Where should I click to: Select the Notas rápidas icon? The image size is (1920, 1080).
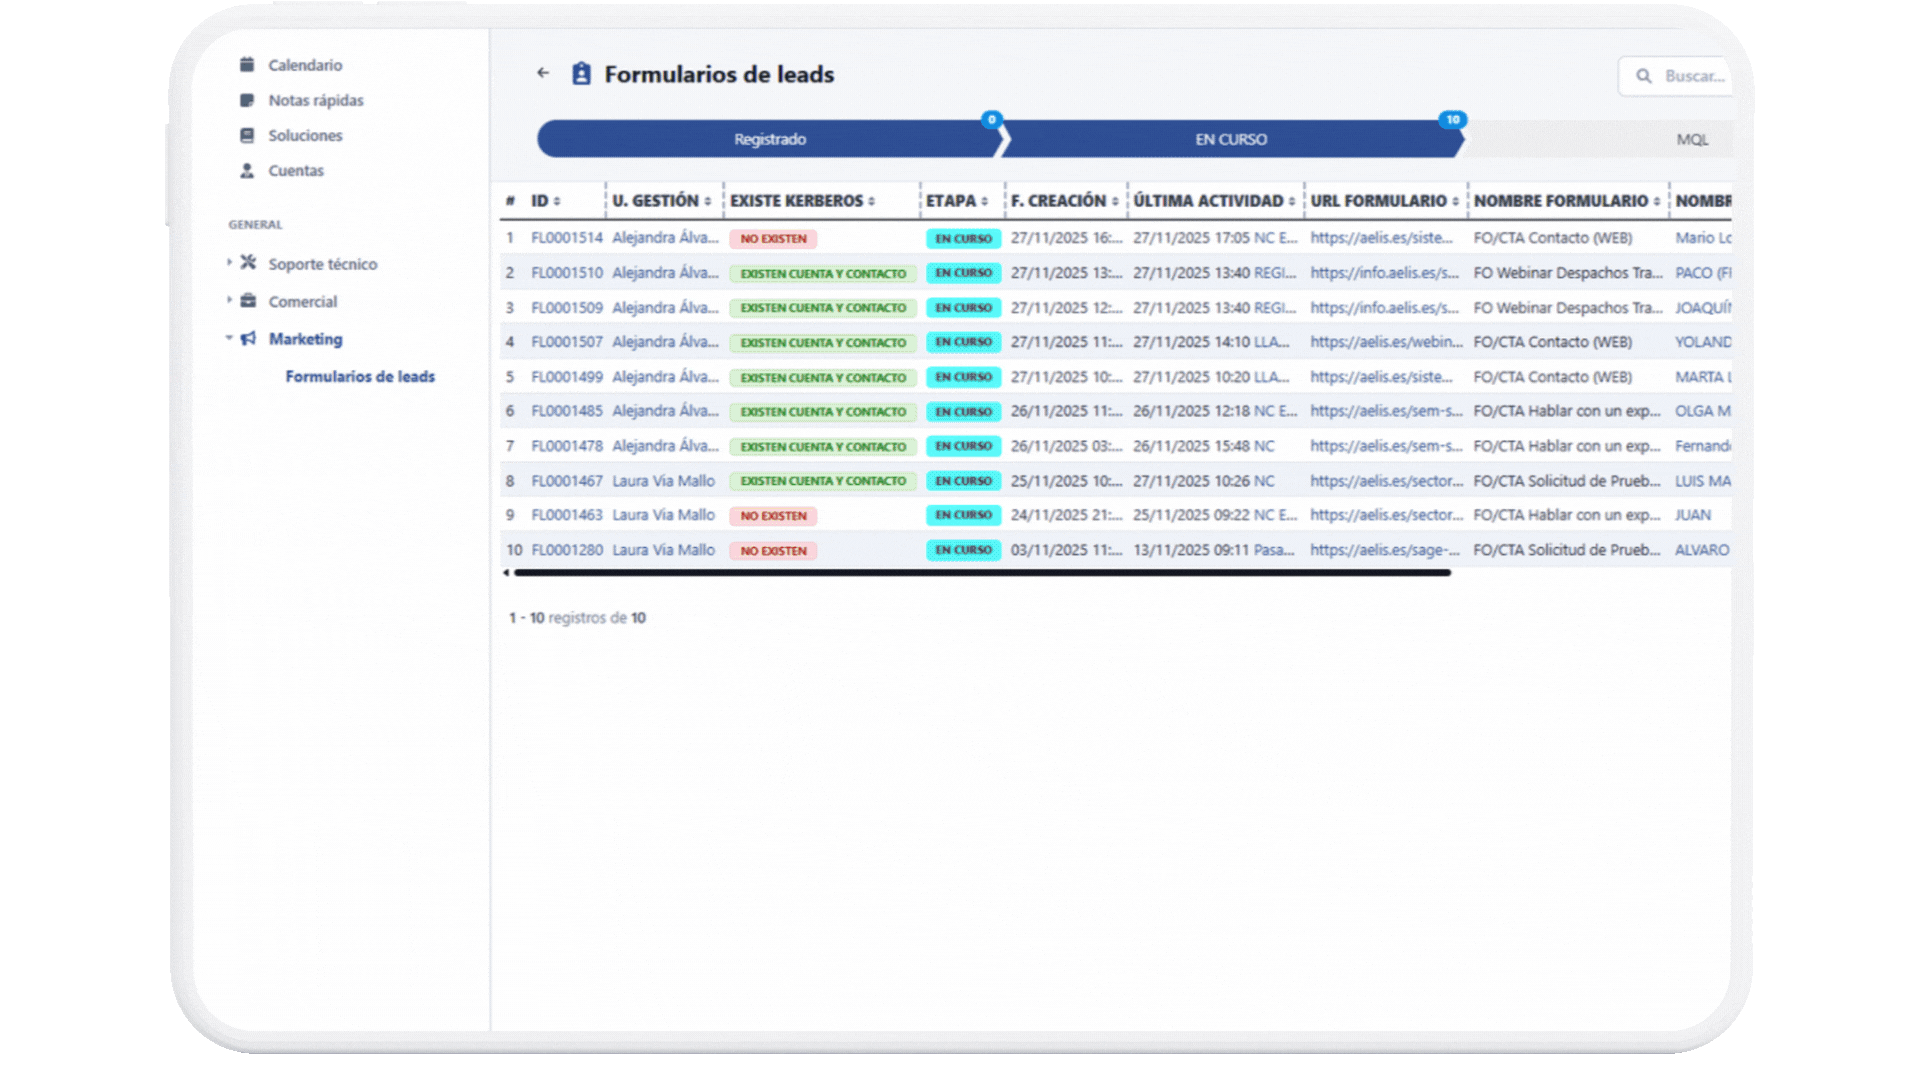[x=246, y=100]
